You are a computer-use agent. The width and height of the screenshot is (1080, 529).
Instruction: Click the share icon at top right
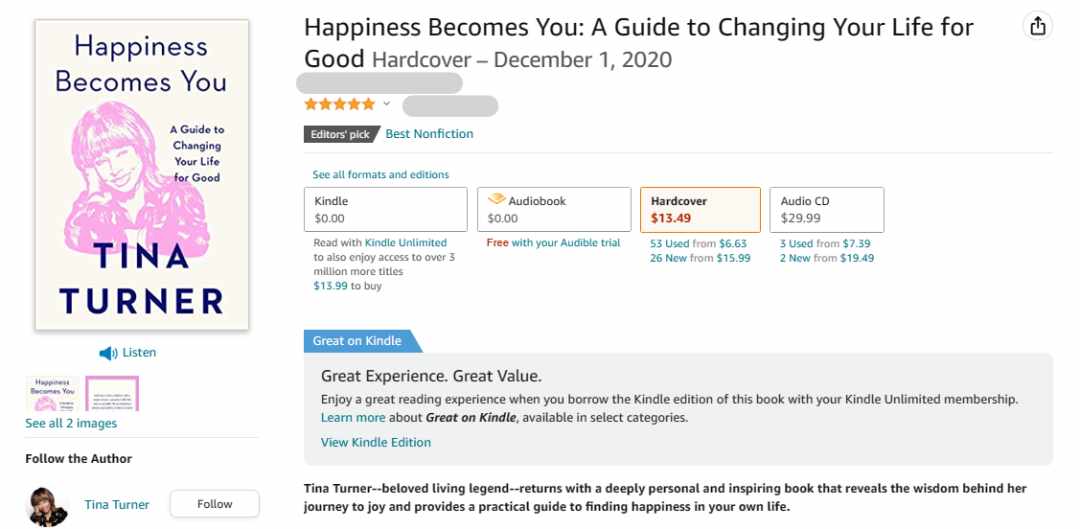coord(1037,27)
